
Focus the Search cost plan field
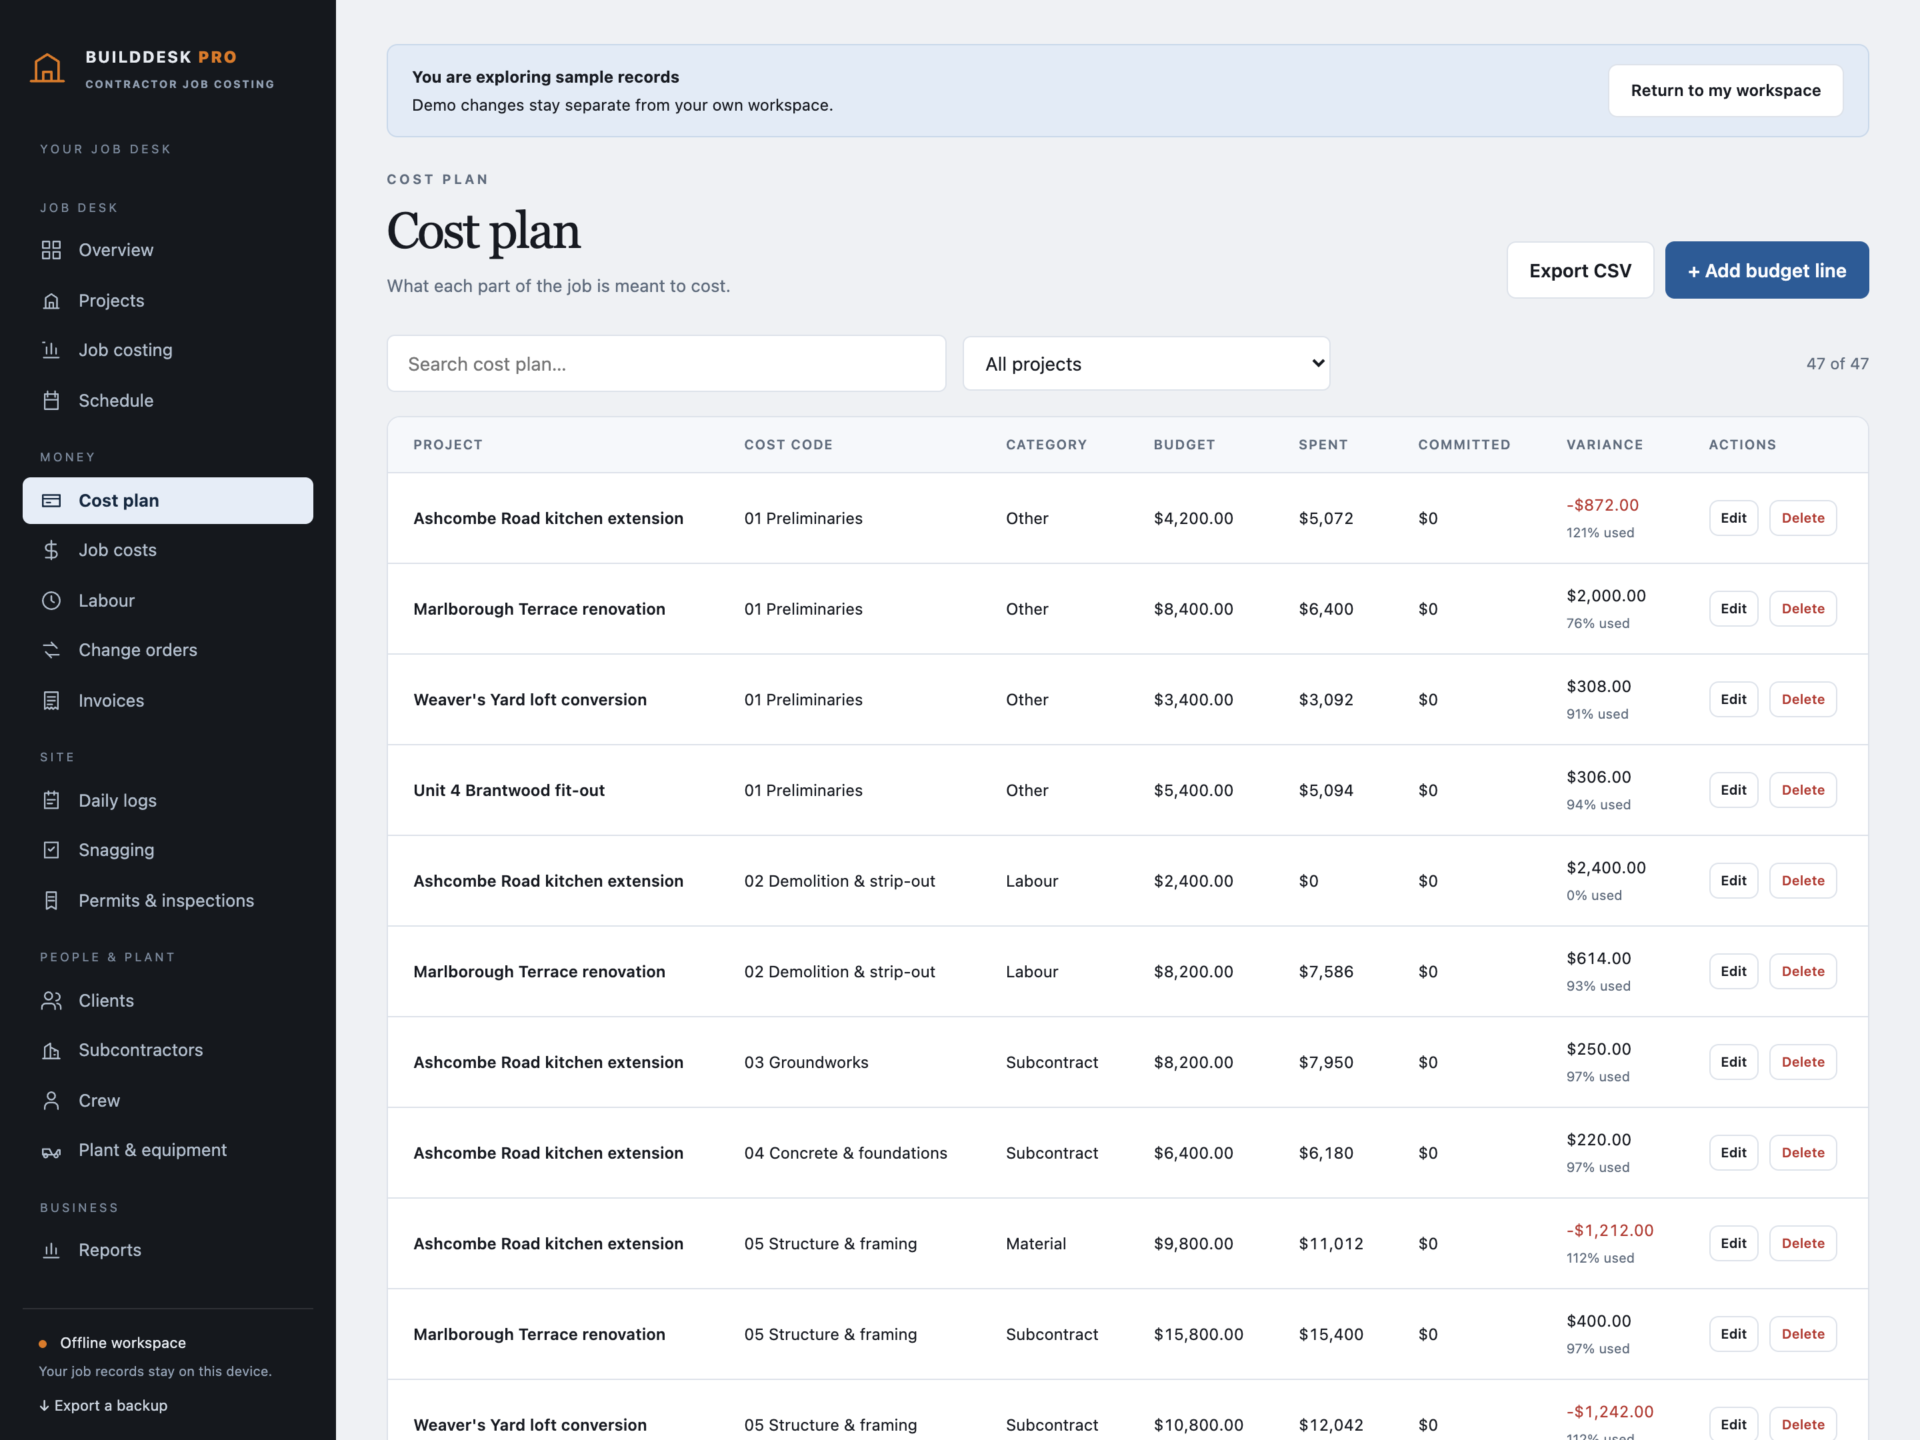point(666,364)
